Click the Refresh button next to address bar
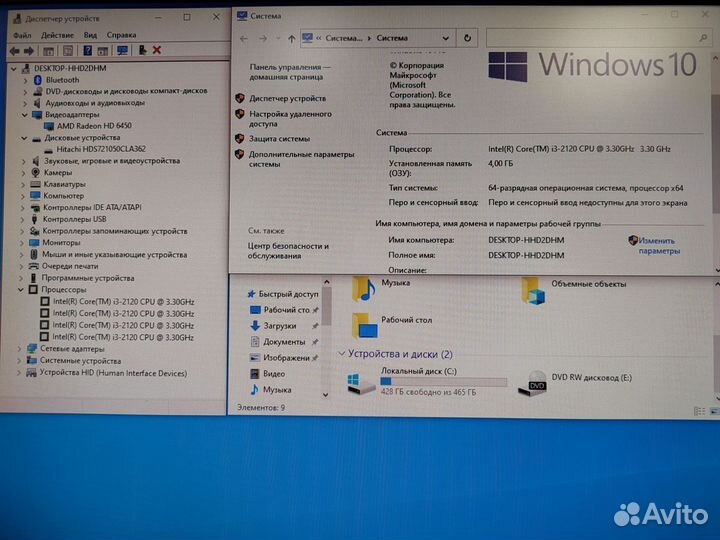 click(x=467, y=38)
